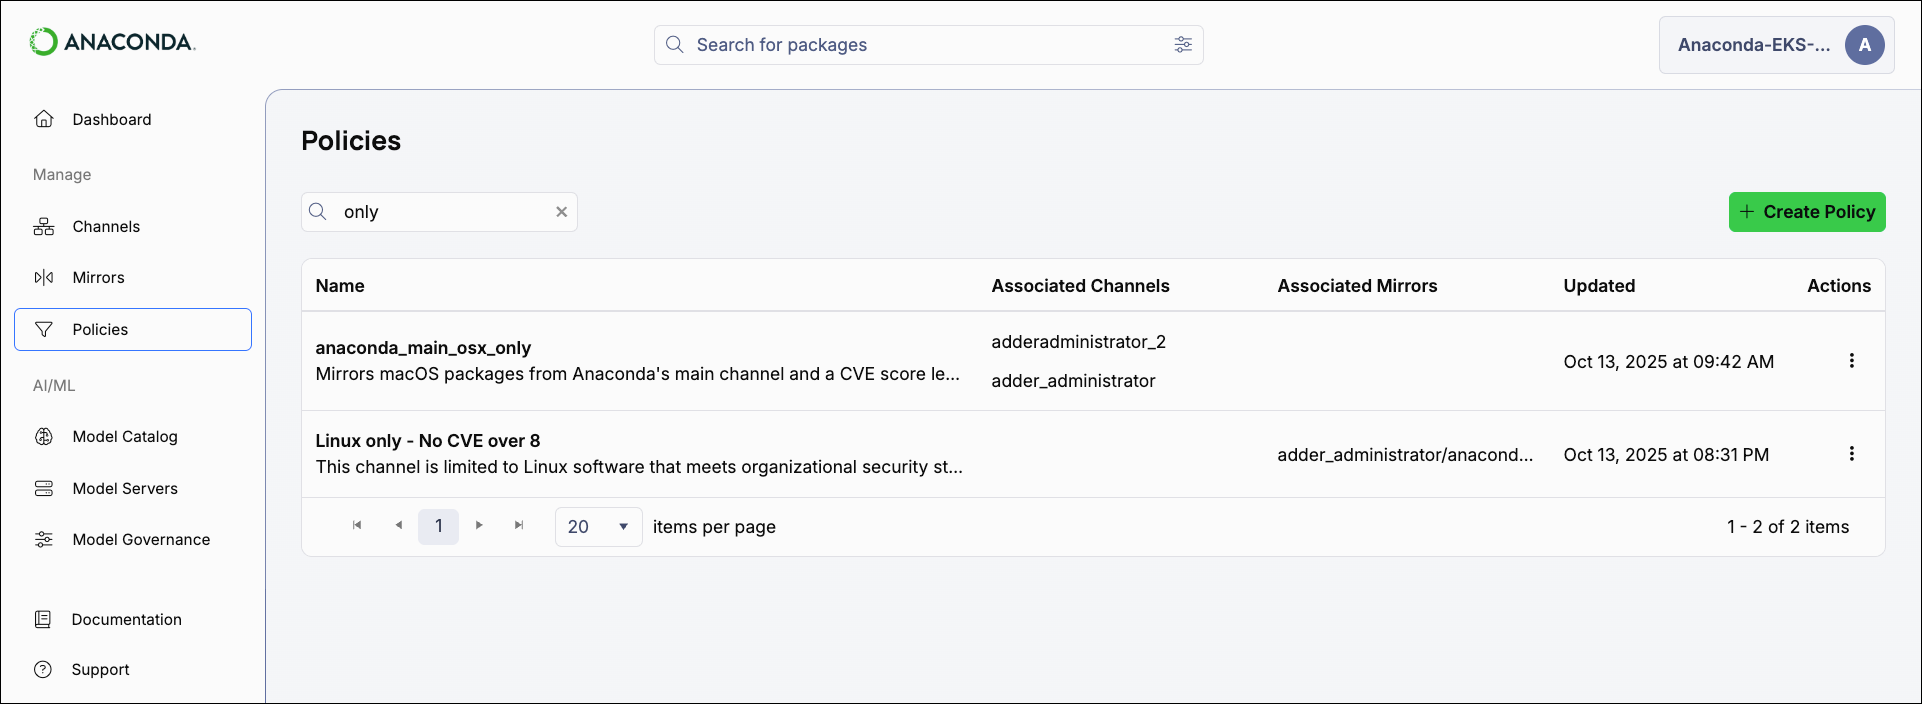Click the Policies funnel icon
Viewport: 1922px width, 704px height.
tap(44, 330)
